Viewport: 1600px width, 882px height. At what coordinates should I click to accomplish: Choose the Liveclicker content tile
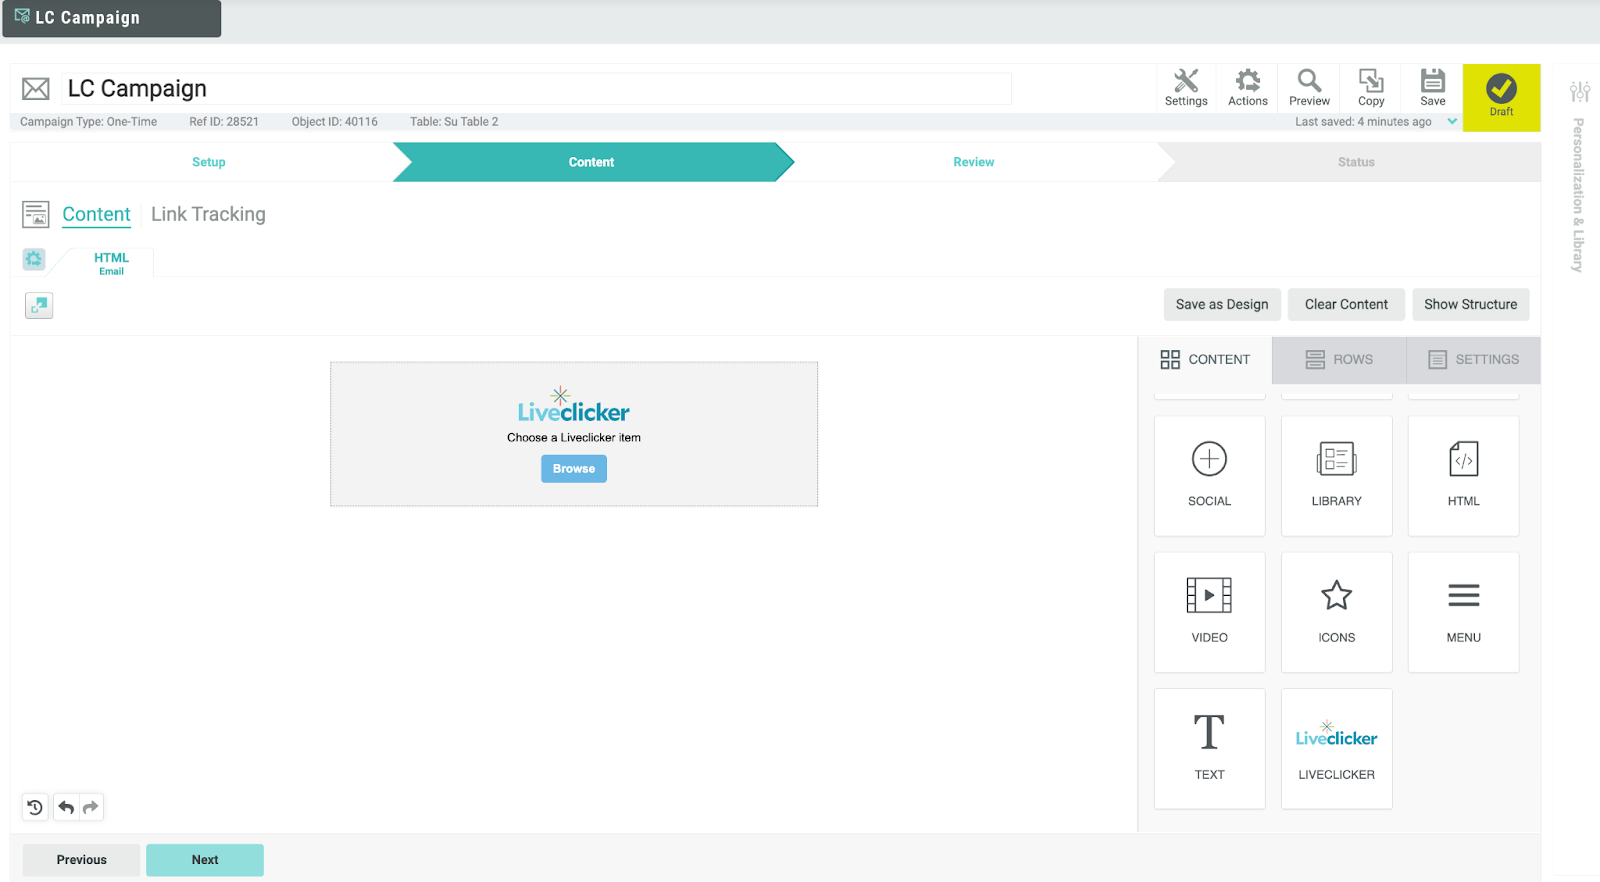tap(1336, 748)
